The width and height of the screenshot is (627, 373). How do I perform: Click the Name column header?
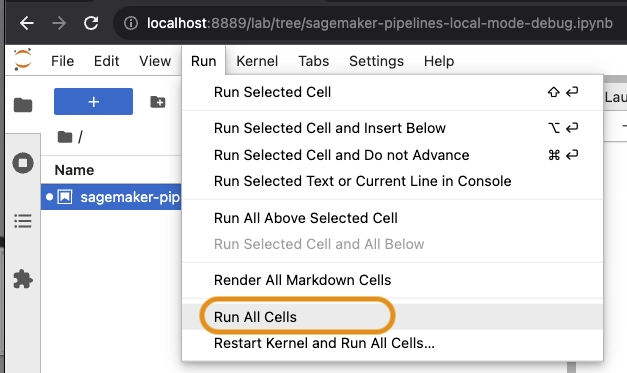point(74,170)
